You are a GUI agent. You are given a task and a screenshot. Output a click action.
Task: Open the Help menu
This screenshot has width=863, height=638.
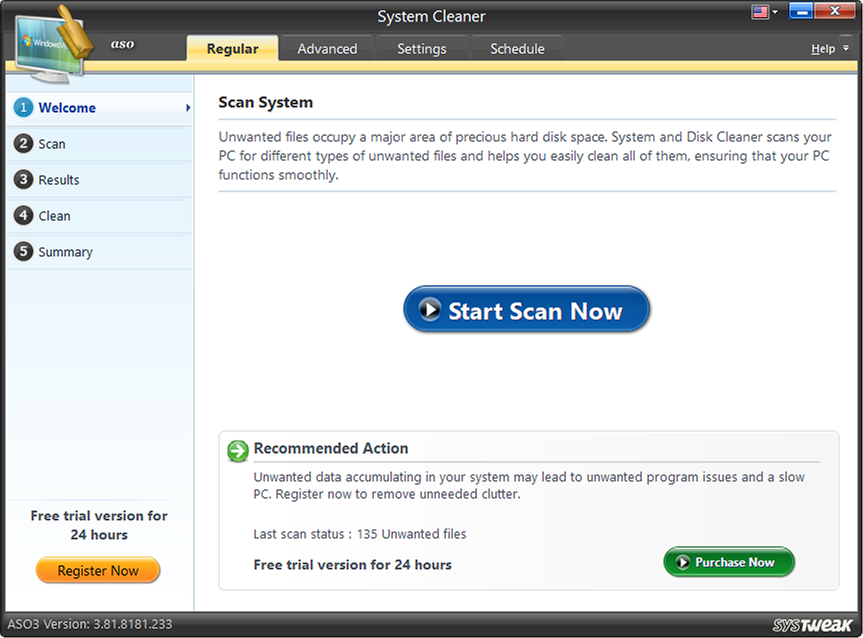tap(822, 48)
